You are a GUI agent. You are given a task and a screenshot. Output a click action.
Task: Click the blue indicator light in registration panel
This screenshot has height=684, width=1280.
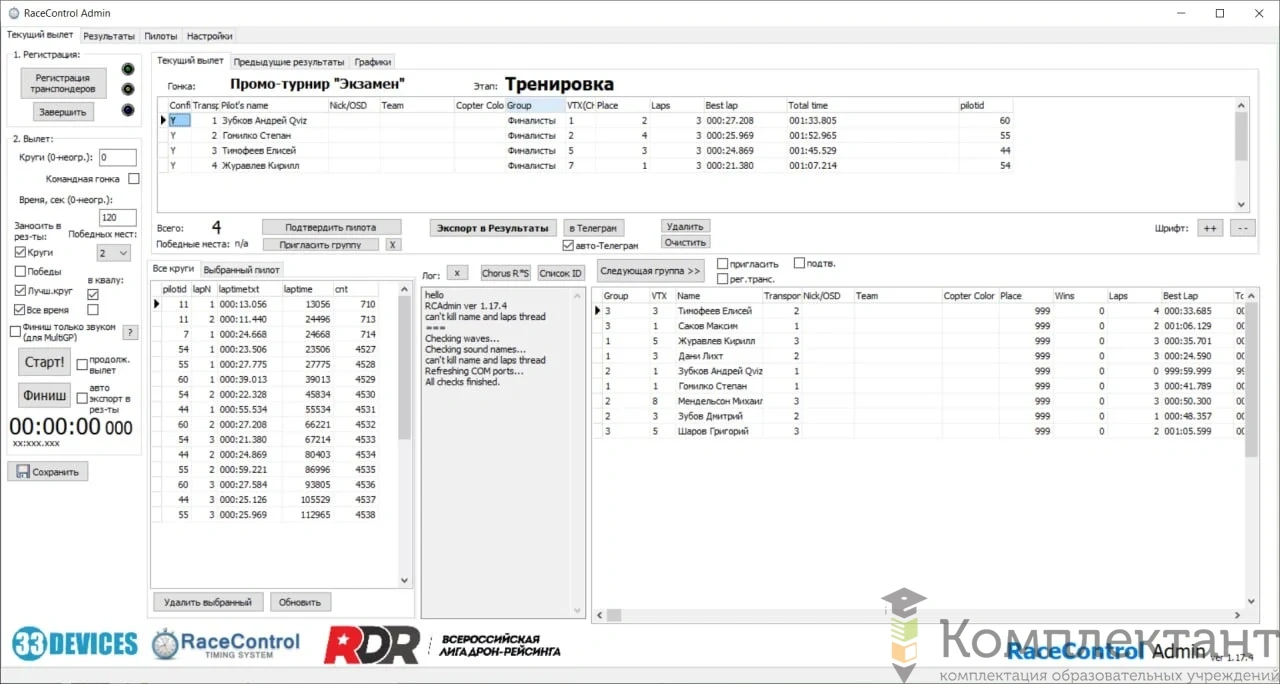[127, 110]
